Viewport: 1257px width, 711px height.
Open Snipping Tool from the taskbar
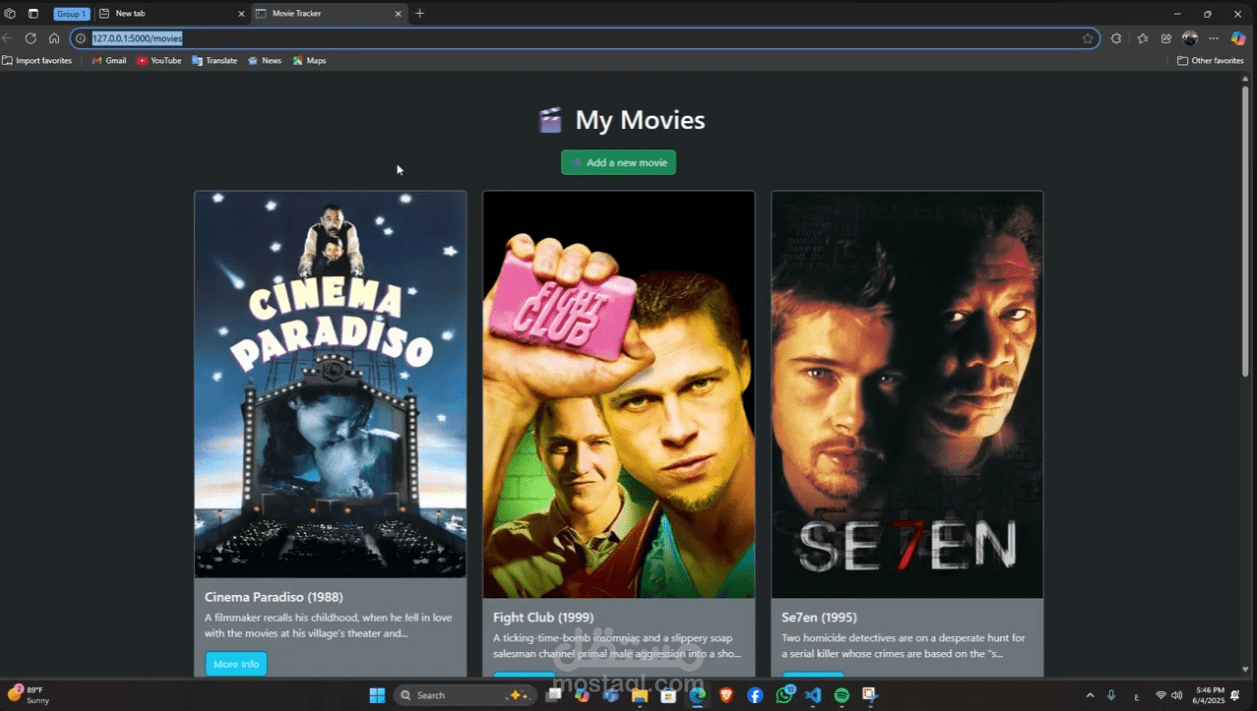pyautogui.click(x=870, y=695)
